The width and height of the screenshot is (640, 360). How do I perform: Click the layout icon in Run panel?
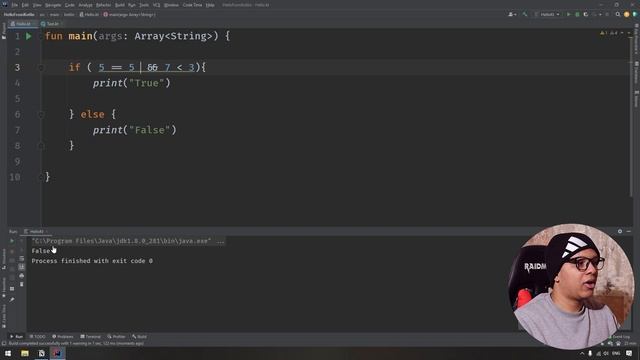12,289
